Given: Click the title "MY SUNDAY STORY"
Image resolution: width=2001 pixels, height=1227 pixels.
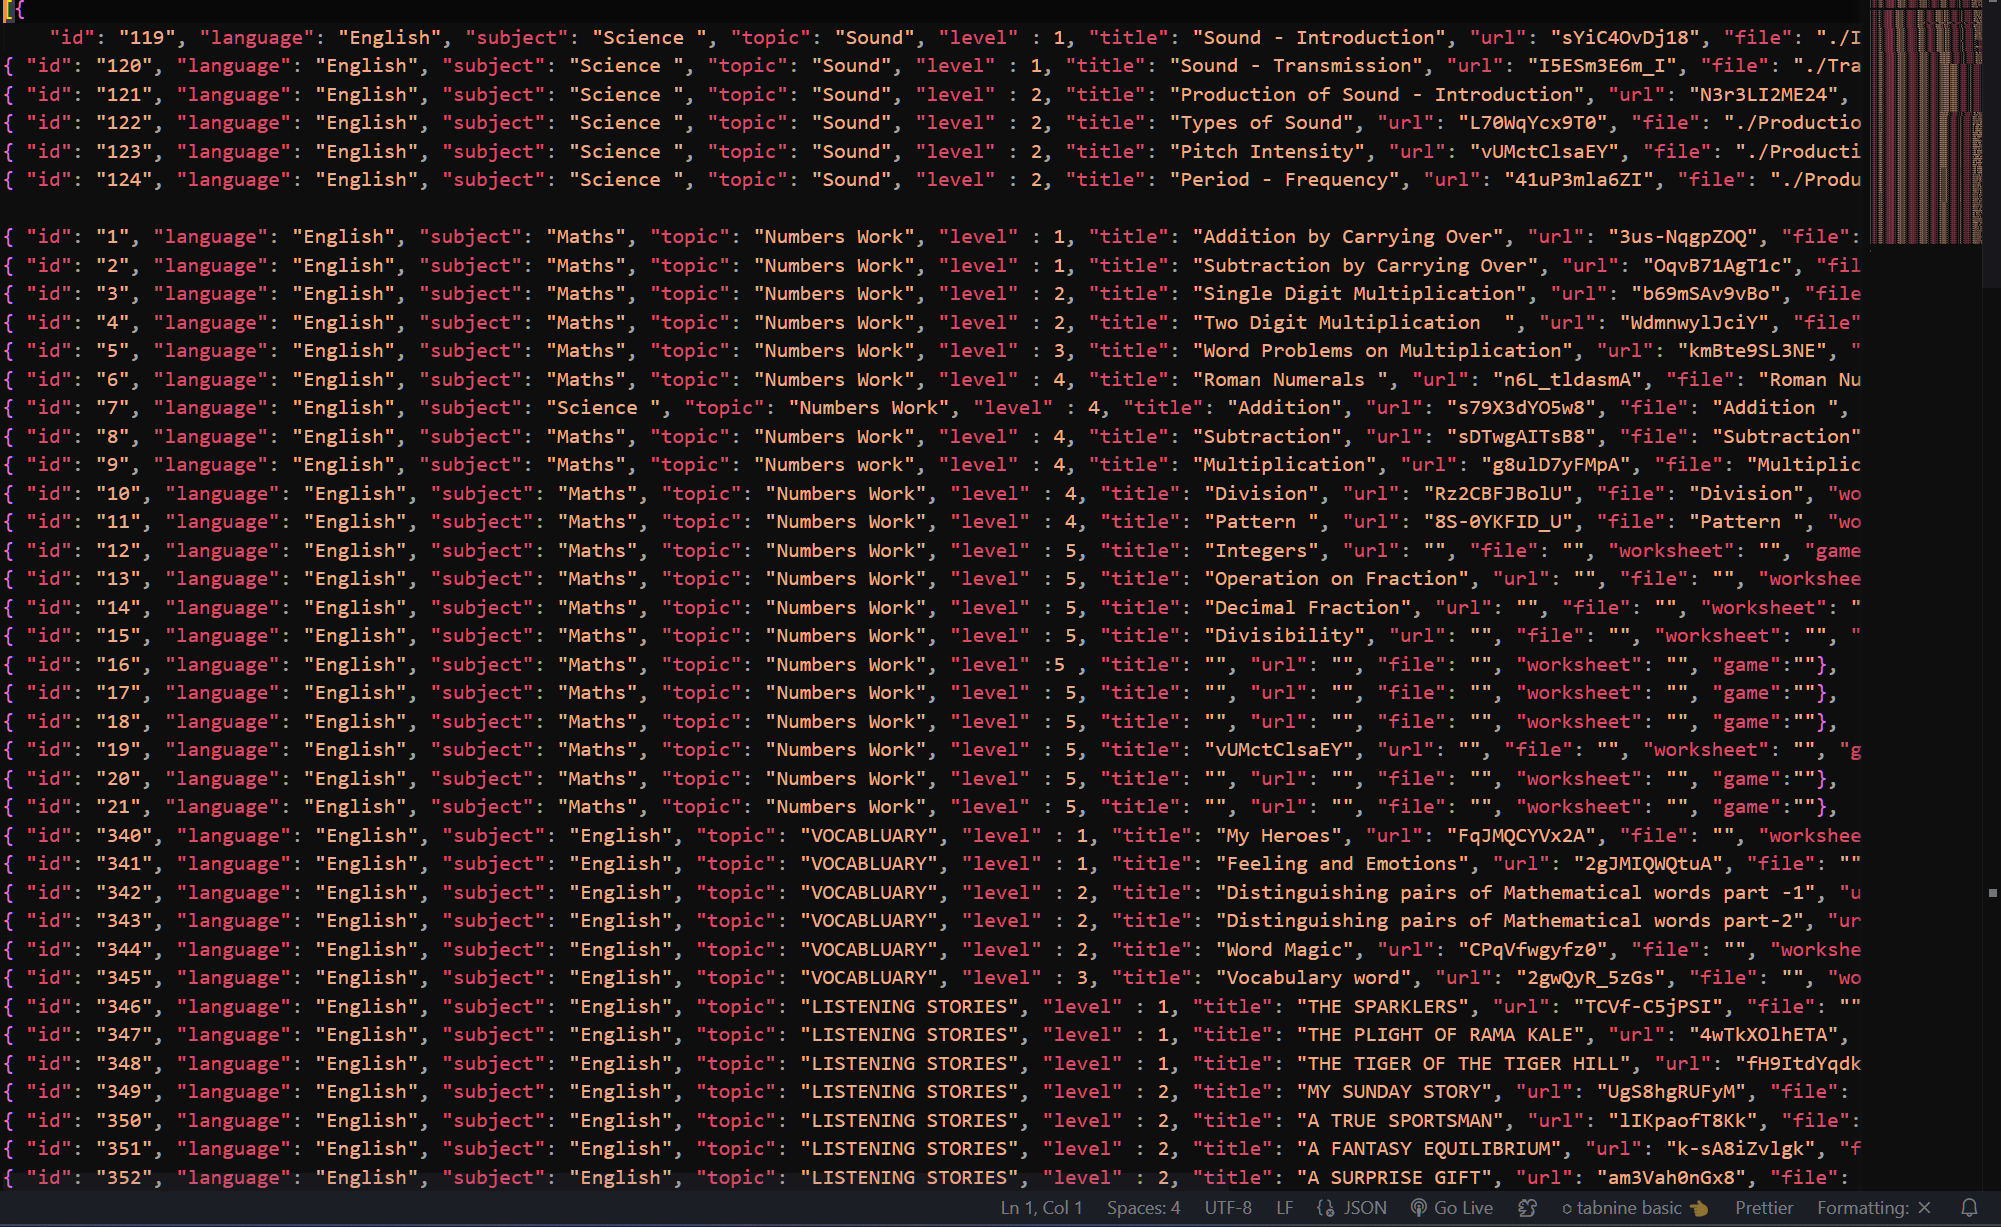Looking at the screenshot, I should click(1394, 1092).
